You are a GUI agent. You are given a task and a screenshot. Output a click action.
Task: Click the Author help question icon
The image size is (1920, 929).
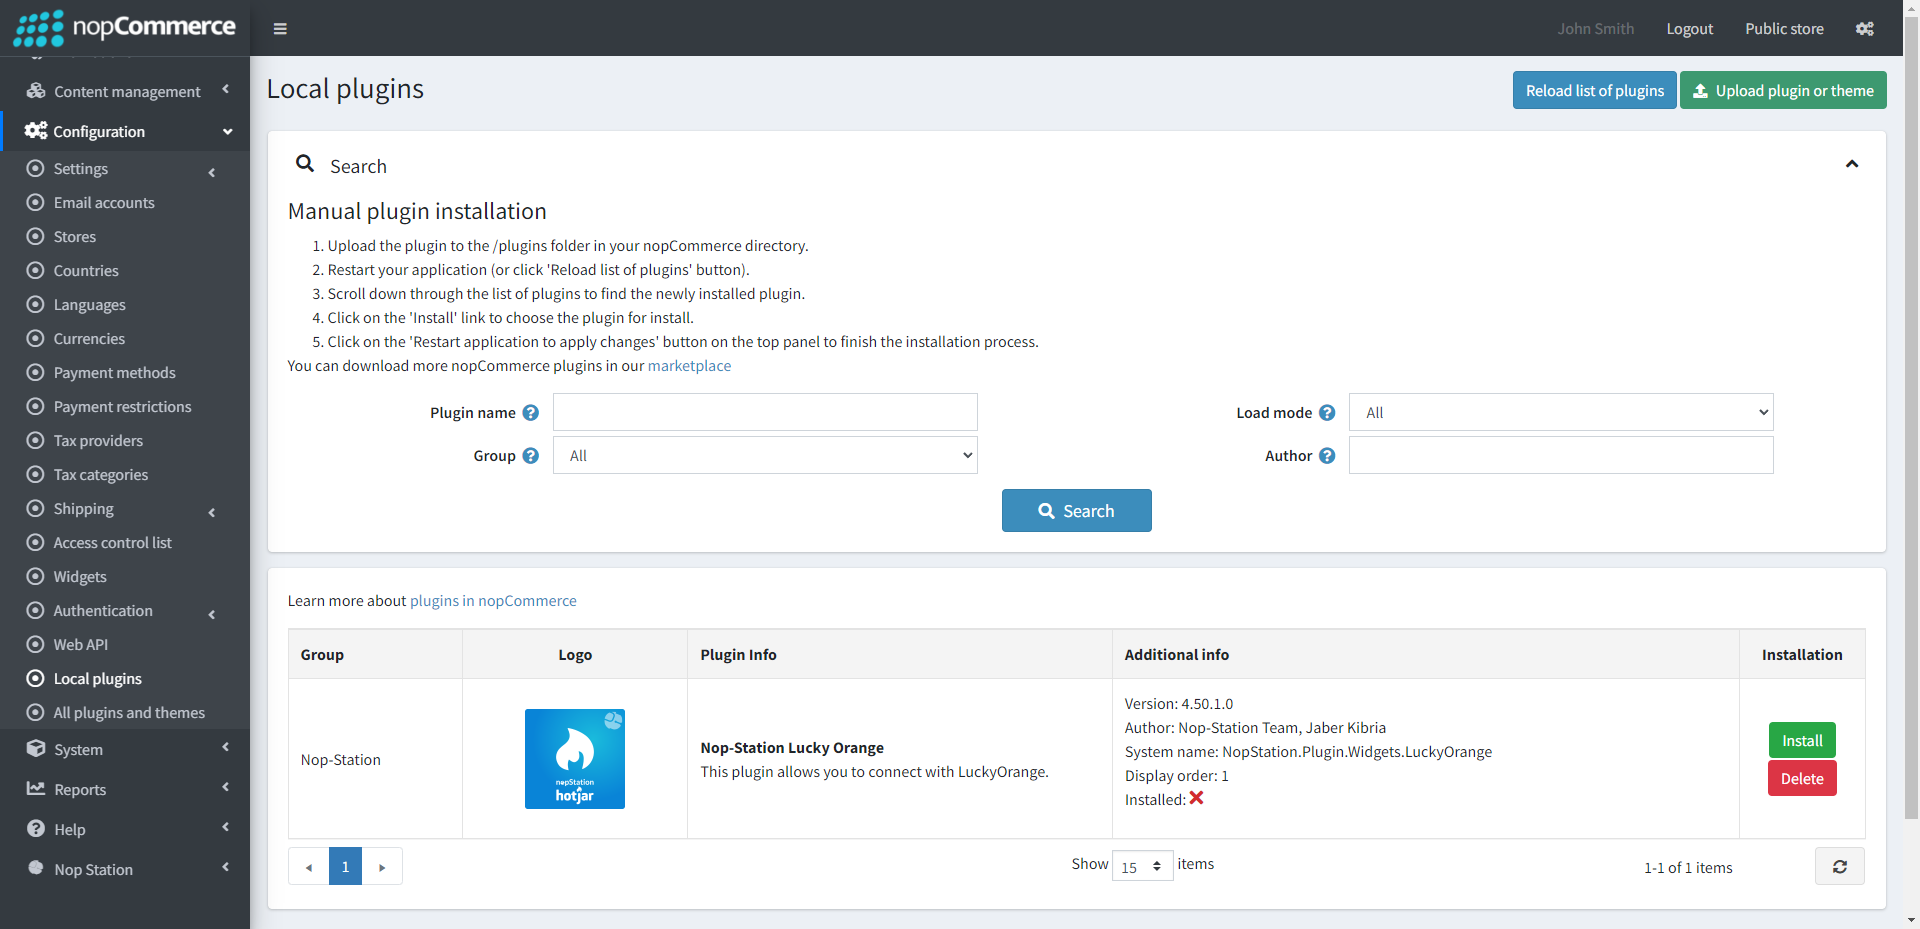point(1327,456)
